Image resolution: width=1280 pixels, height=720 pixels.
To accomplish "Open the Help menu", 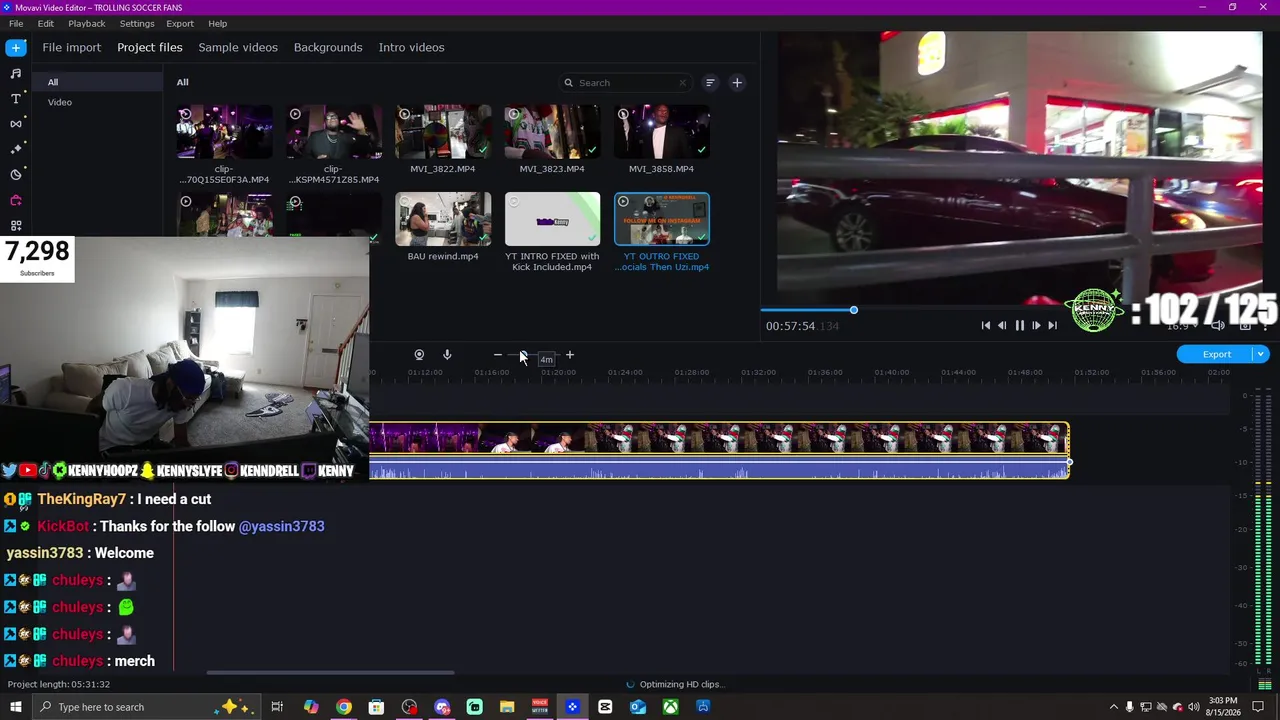I will 218,23.
